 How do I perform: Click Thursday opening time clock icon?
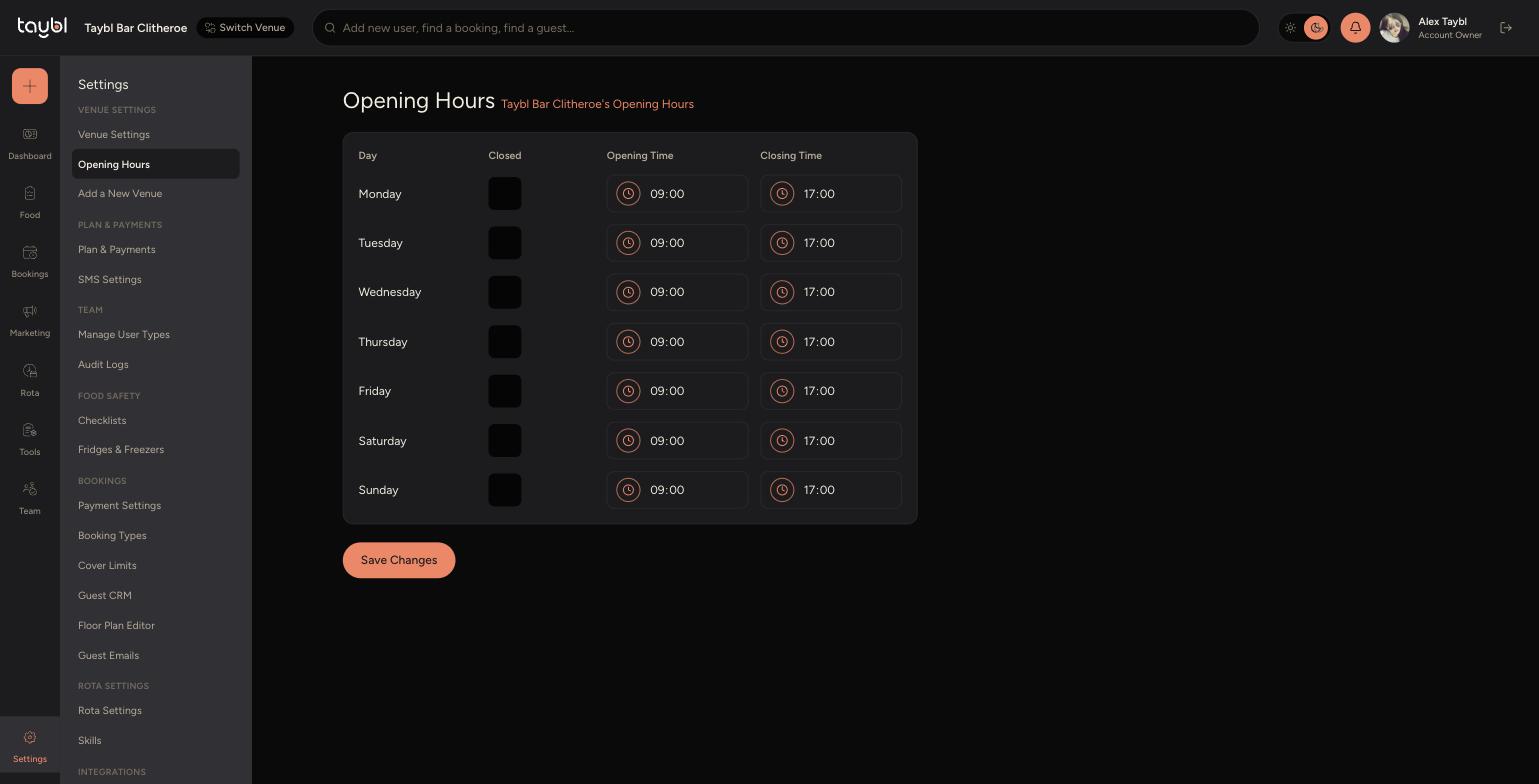point(628,342)
